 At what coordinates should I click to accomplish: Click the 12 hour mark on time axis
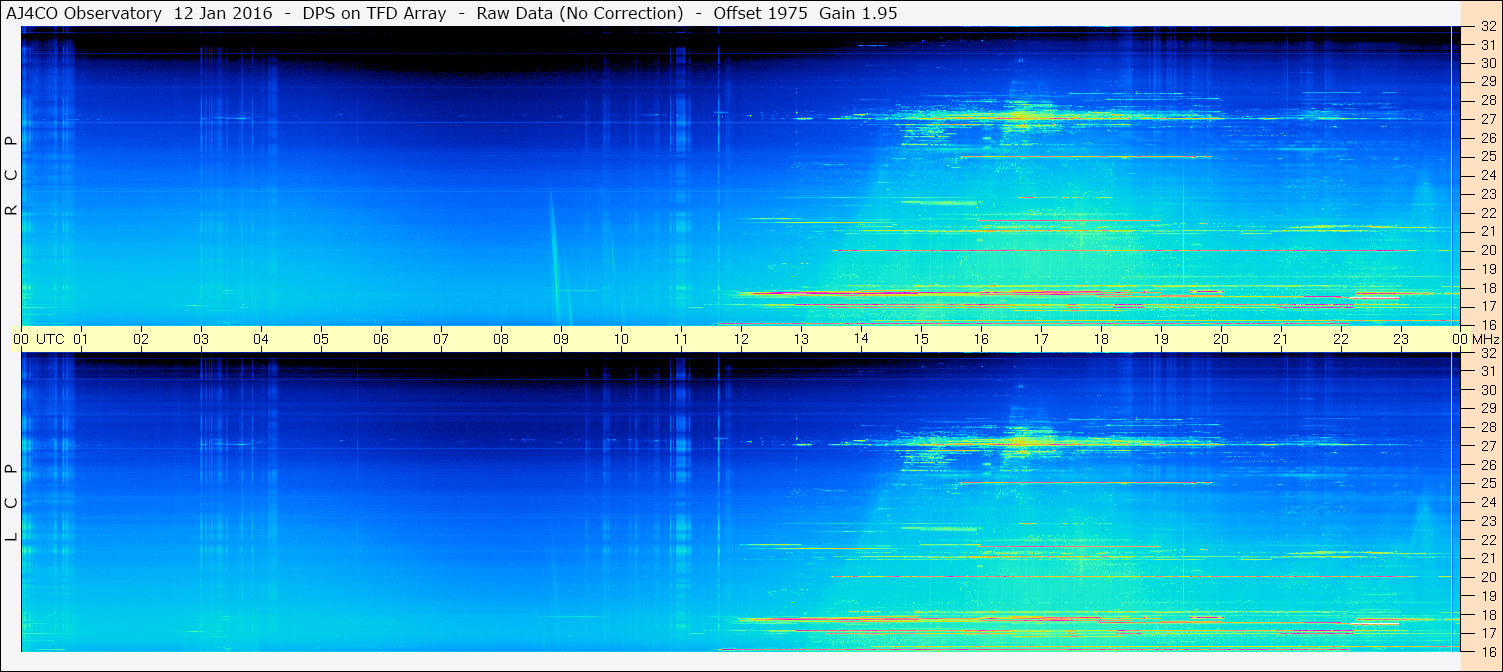coord(741,339)
